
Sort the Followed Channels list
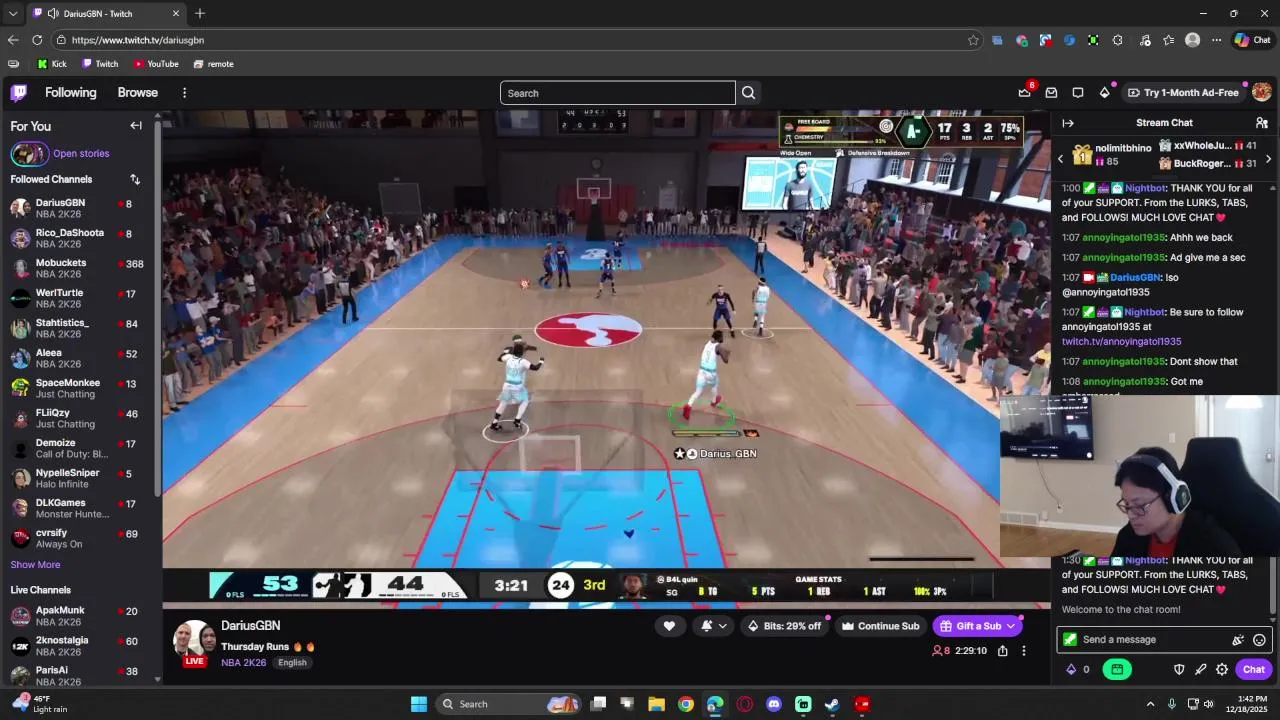[135, 179]
